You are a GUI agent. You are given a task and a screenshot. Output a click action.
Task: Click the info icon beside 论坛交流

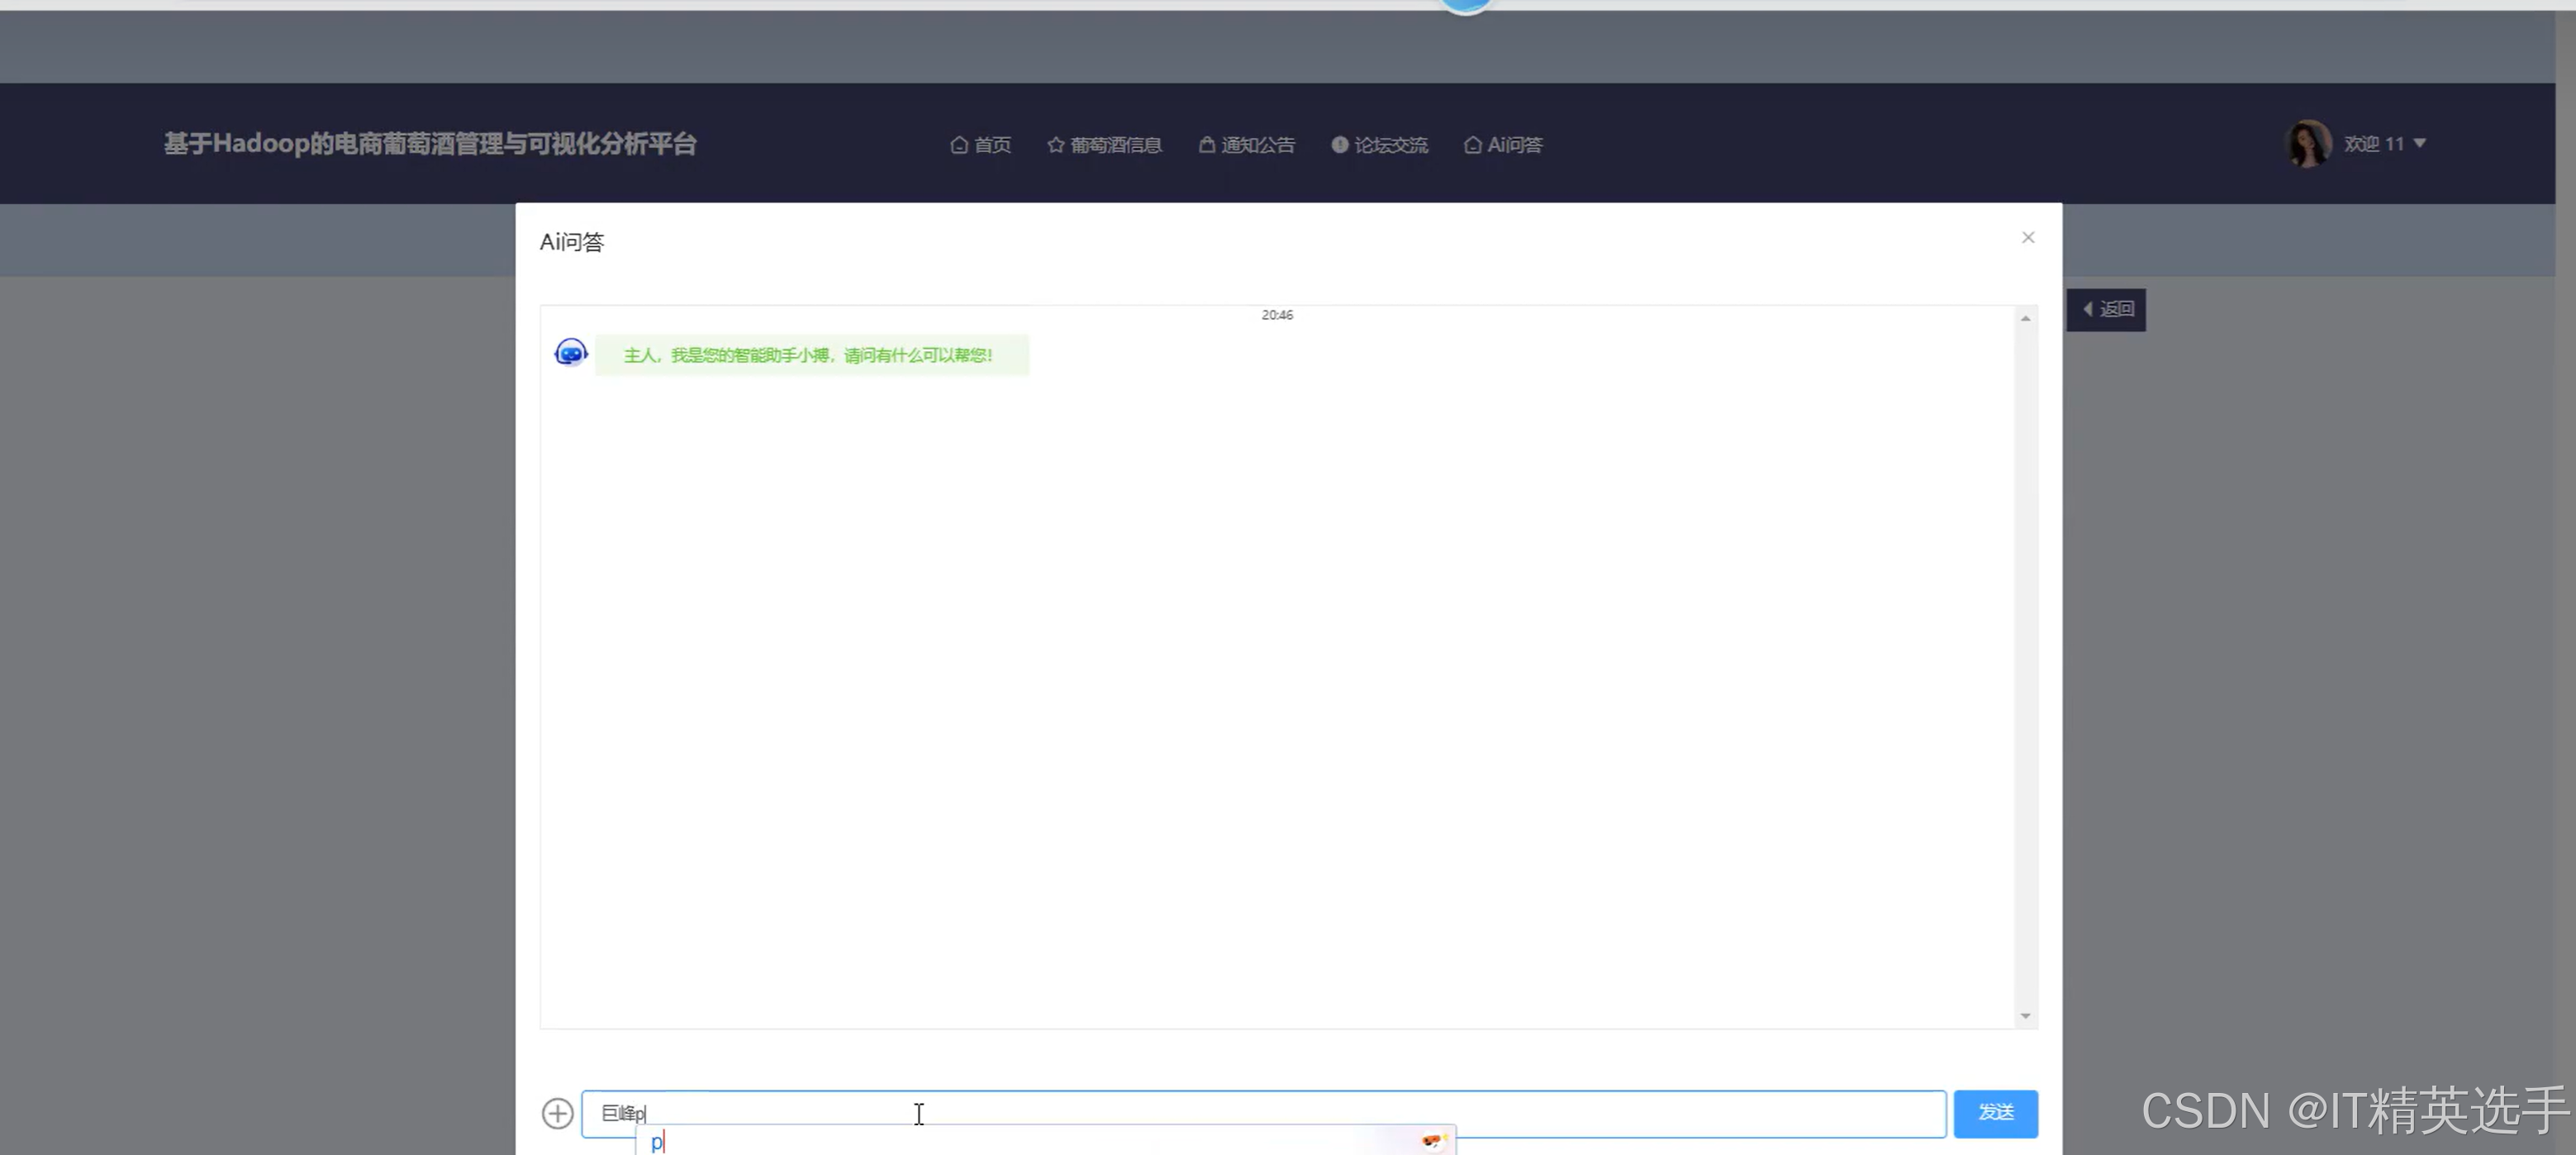point(1339,145)
